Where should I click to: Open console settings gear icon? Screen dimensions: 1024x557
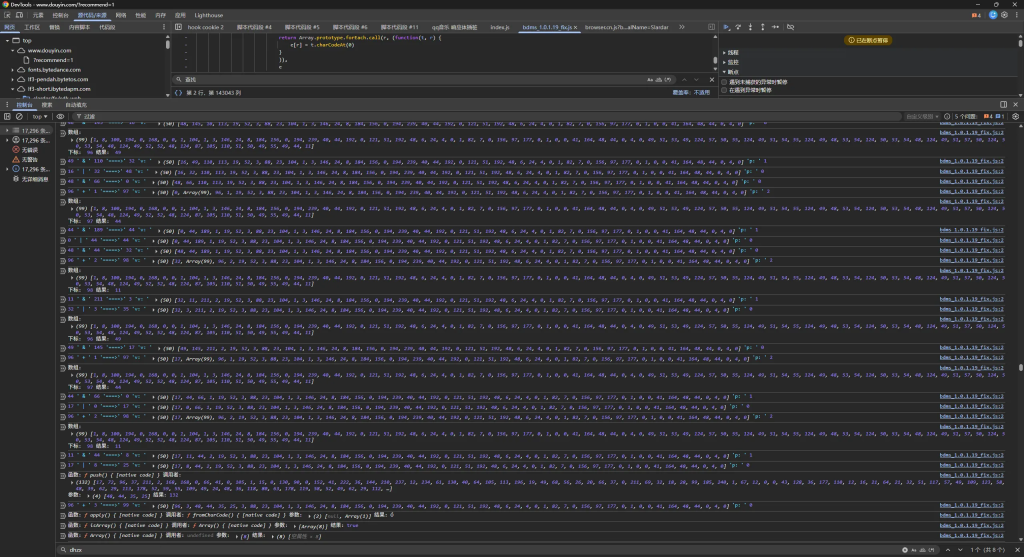click(1014, 116)
